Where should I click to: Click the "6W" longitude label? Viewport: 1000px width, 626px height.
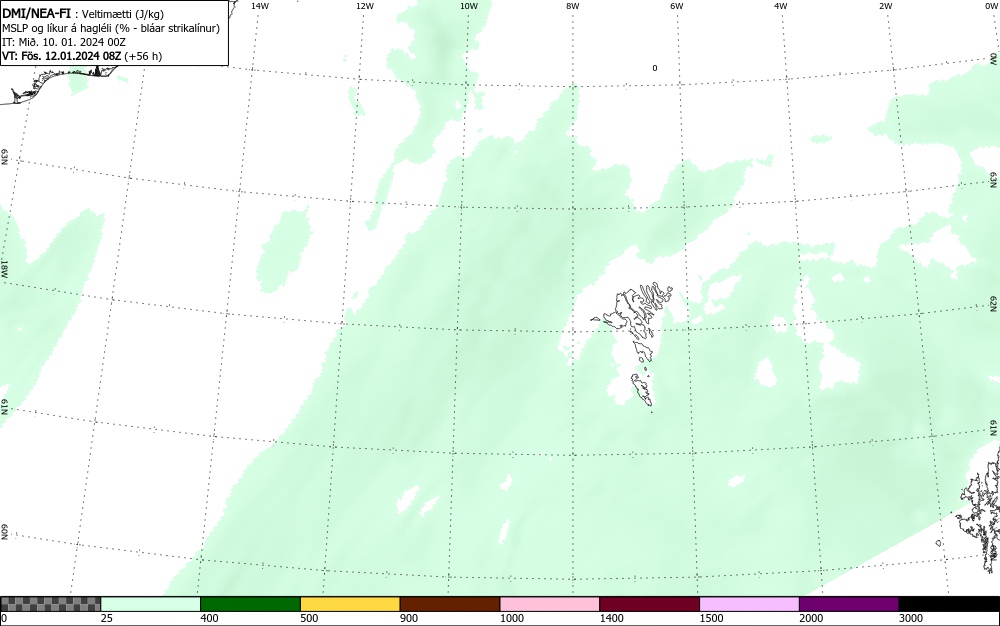pos(677,6)
